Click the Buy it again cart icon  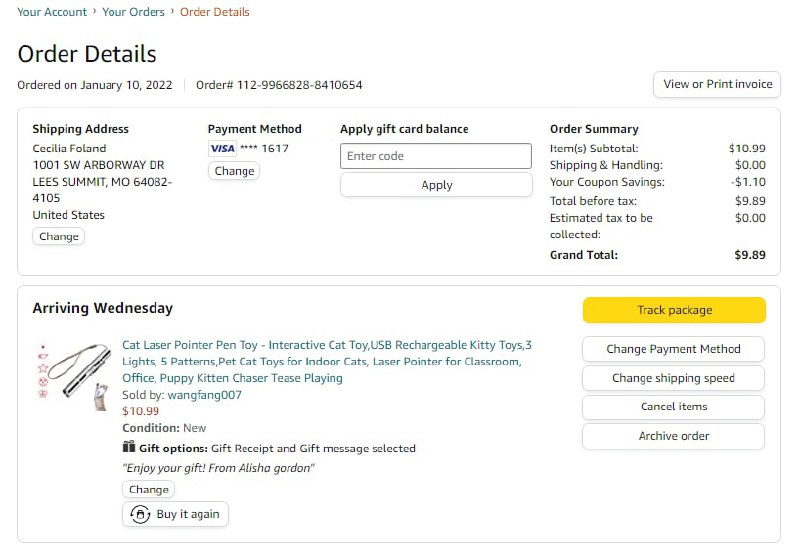[140, 514]
